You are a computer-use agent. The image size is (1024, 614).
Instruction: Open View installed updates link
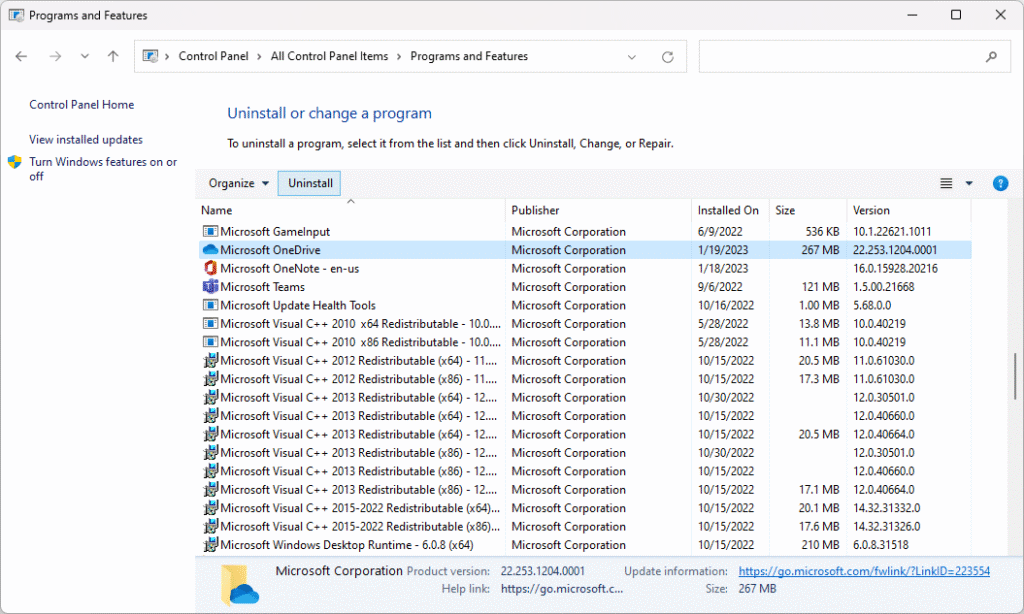[86, 139]
